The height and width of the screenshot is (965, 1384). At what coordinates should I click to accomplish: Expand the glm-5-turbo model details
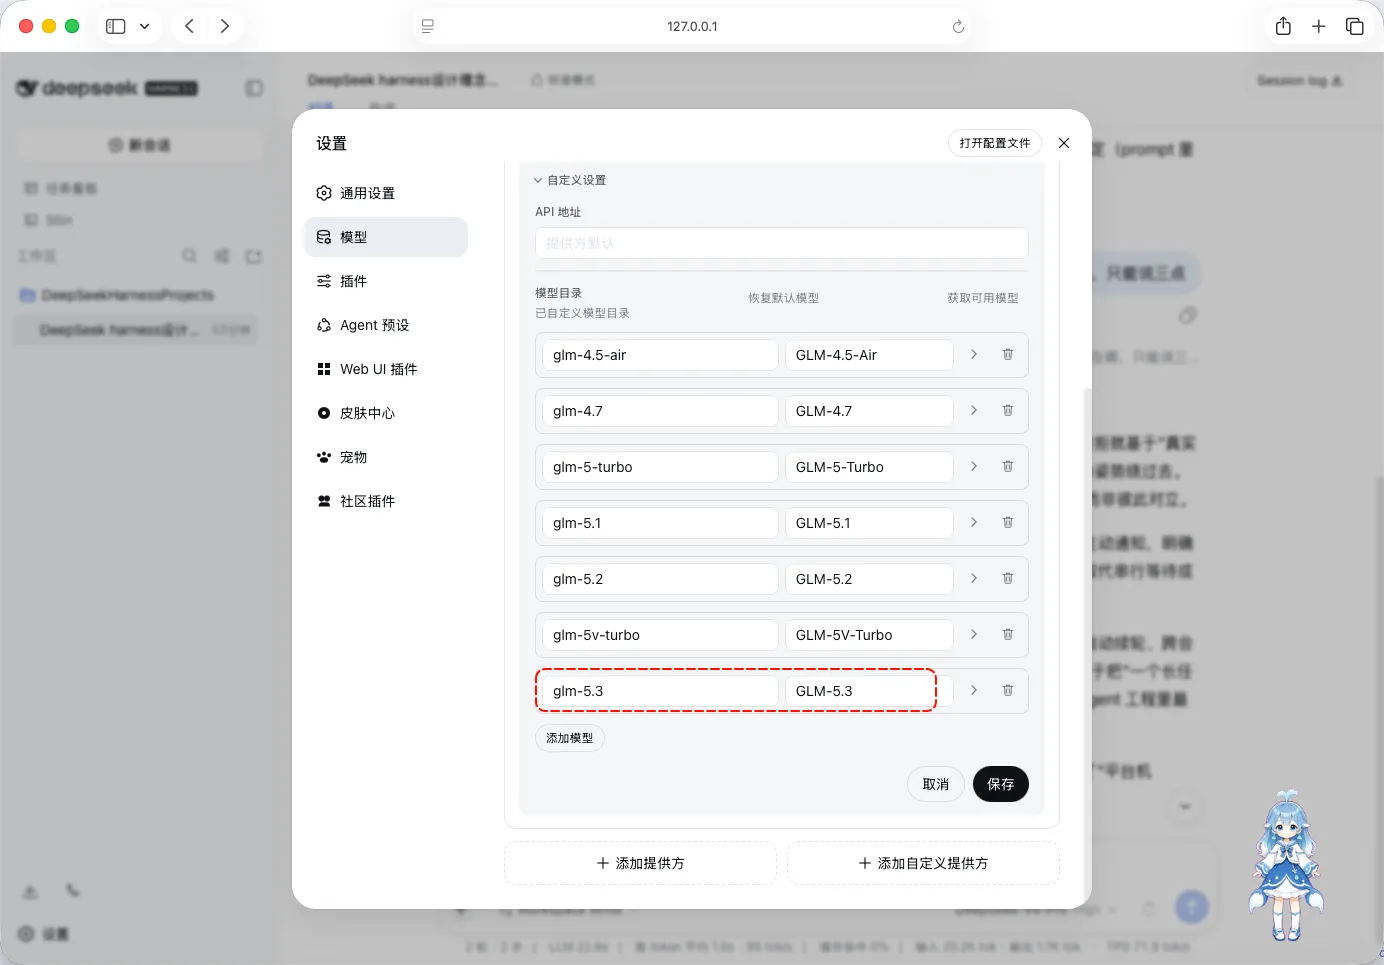tap(974, 467)
